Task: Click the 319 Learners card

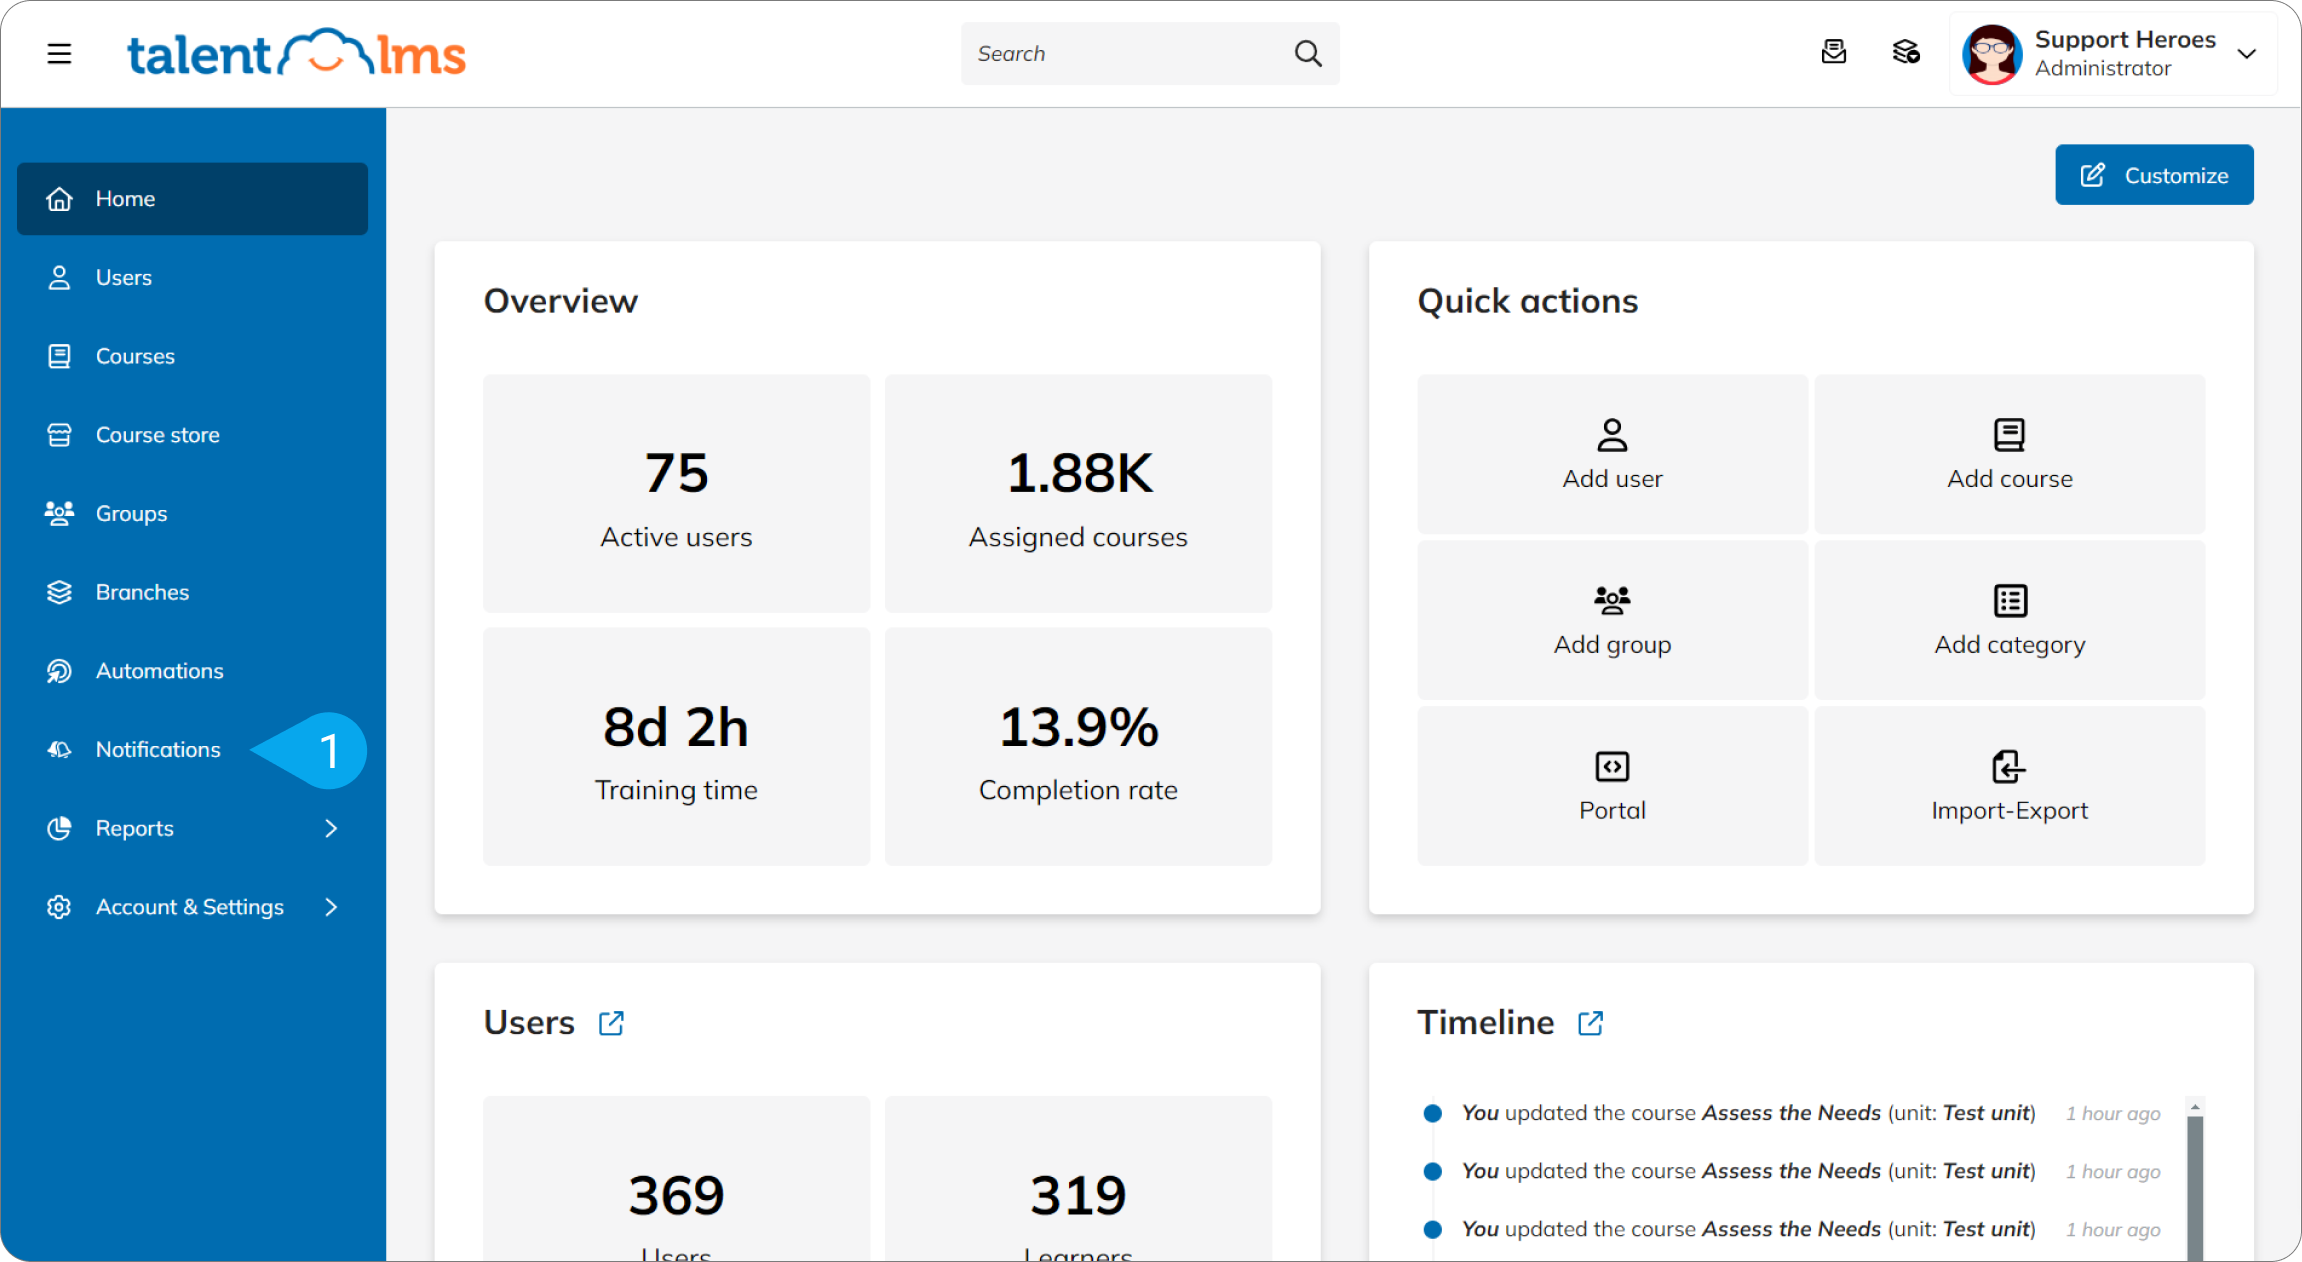Action: (x=1078, y=1178)
